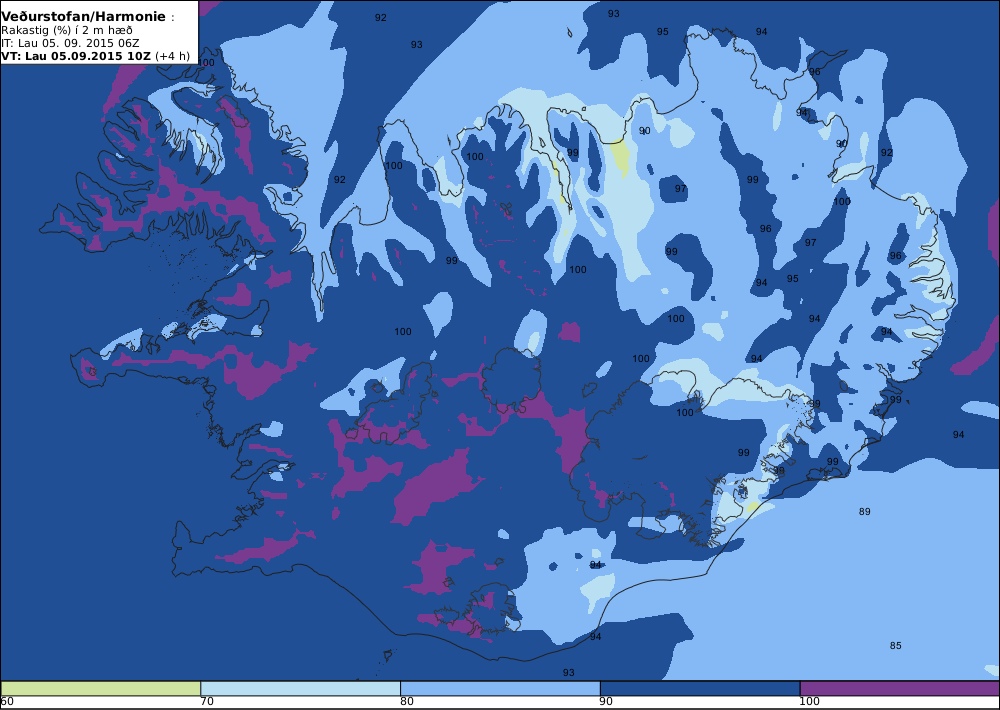The image size is (1000, 710).
Task: Click the '85' humidity value on the map
Action: pyautogui.click(x=895, y=646)
